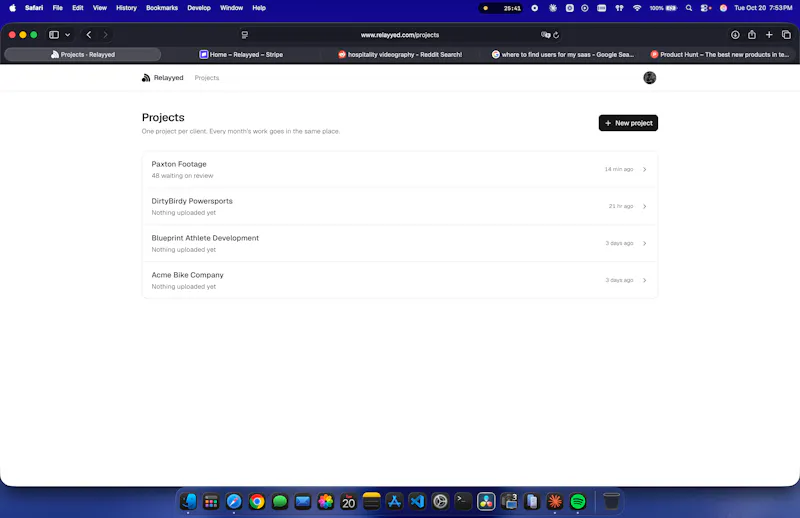Open the user avatar in page header
This screenshot has height=518, width=800.
point(649,78)
